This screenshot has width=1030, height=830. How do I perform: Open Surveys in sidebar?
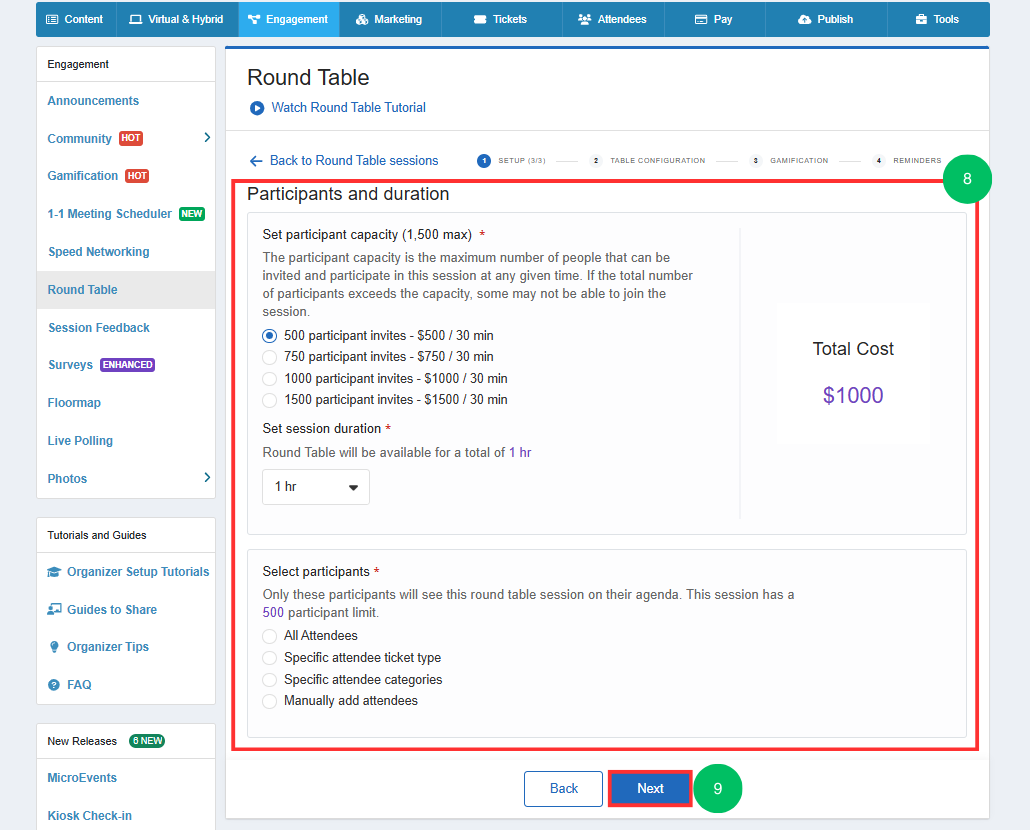(x=70, y=364)
